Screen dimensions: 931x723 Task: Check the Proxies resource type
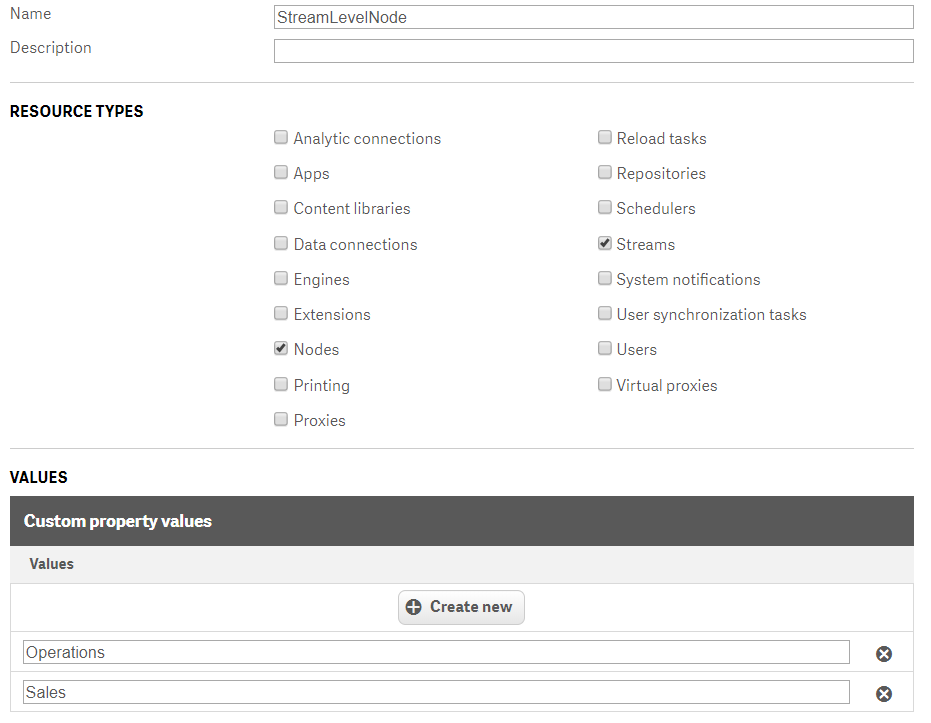pyautogui.click(x=281, y=420)
